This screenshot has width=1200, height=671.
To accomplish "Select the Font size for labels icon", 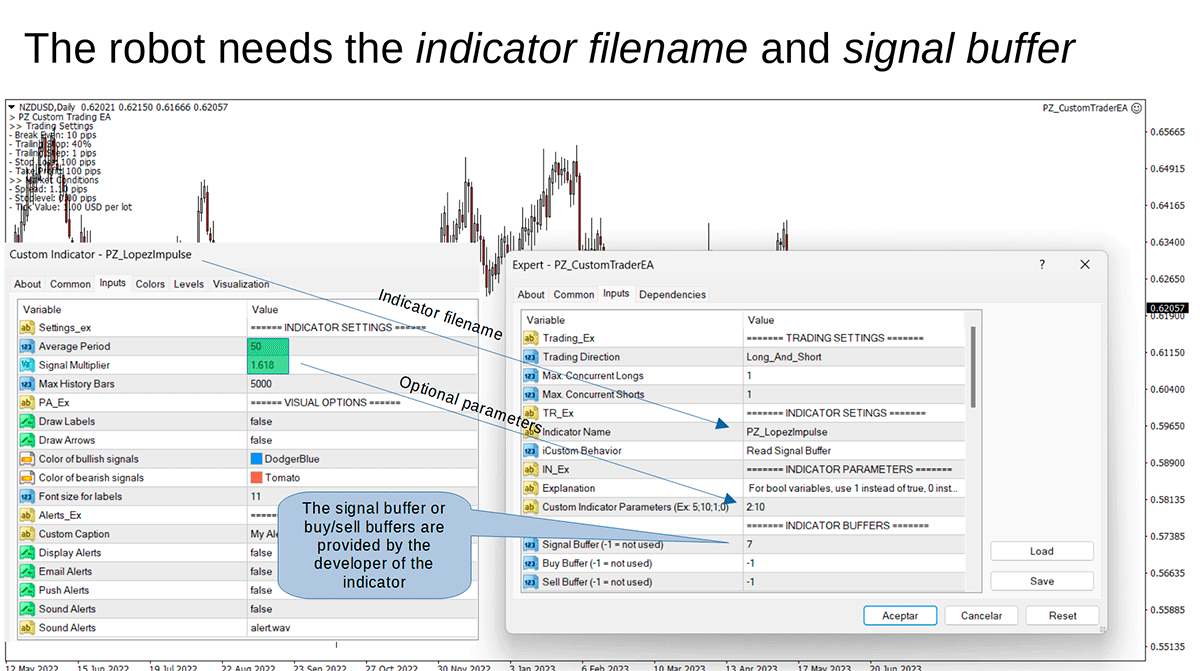I will (27, 496).
